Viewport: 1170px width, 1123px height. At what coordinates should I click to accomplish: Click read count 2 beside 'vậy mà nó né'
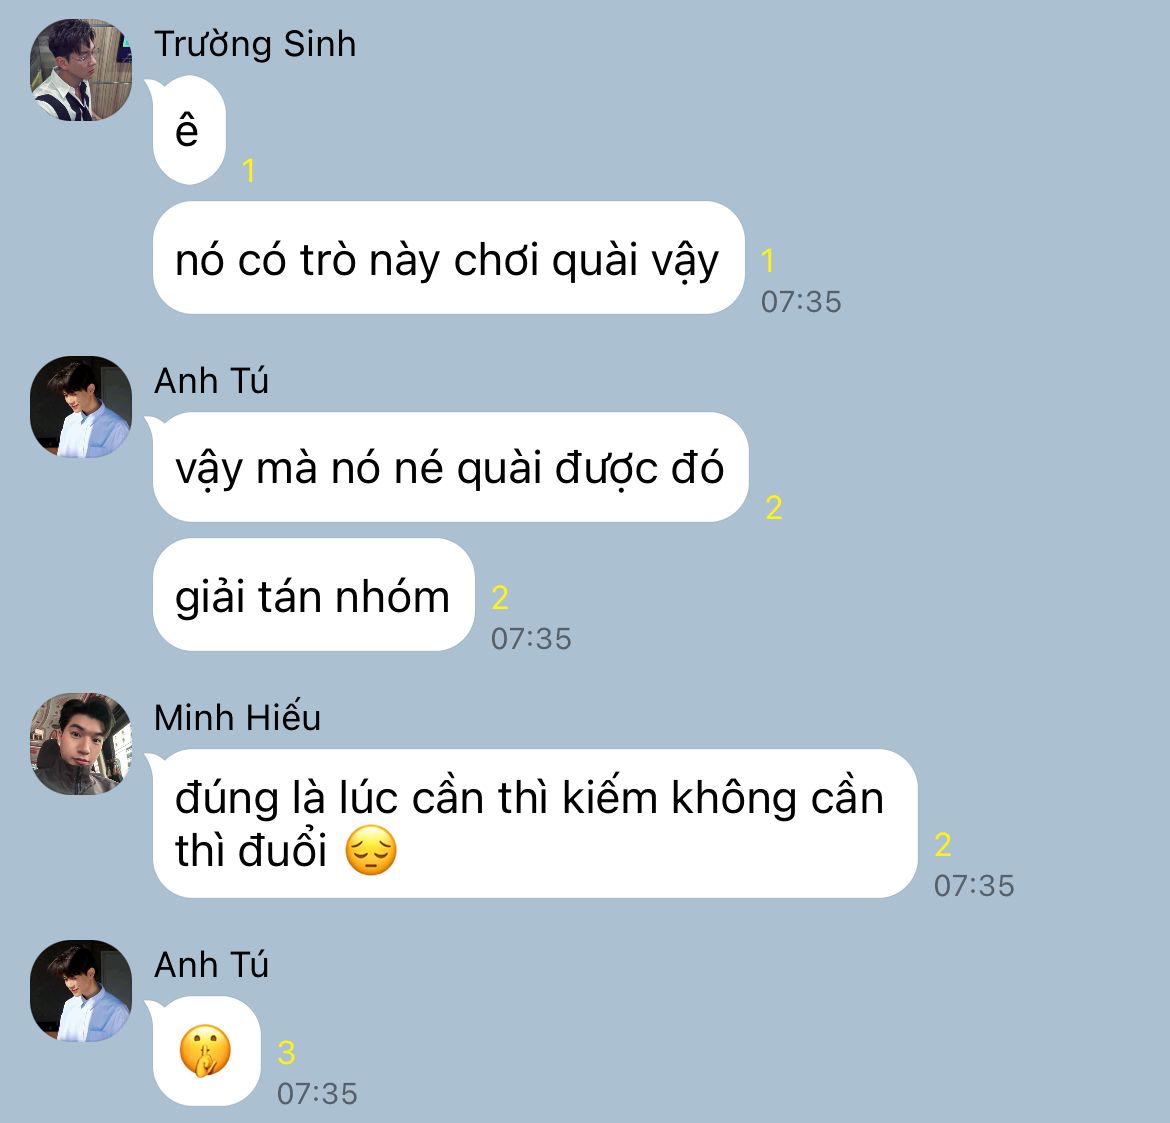(774, 507)
